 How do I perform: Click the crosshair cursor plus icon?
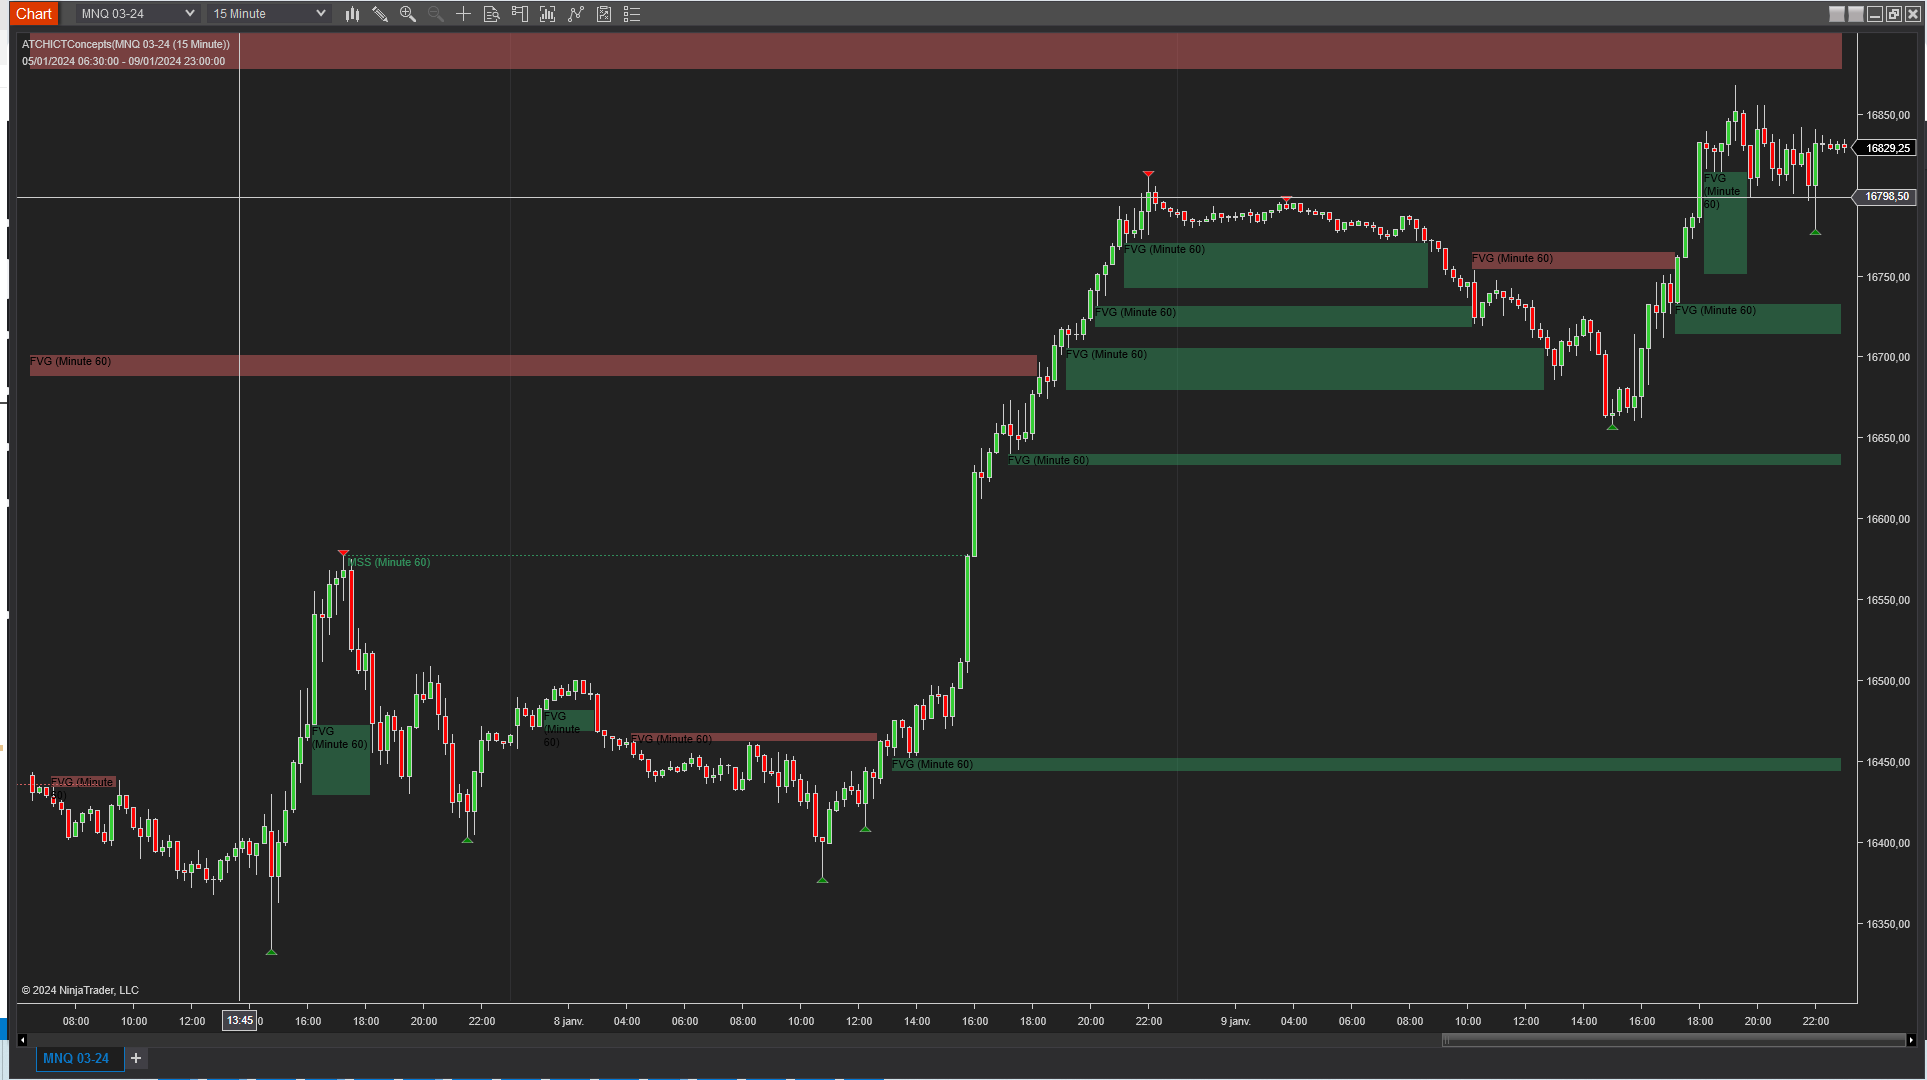[463, 14]
